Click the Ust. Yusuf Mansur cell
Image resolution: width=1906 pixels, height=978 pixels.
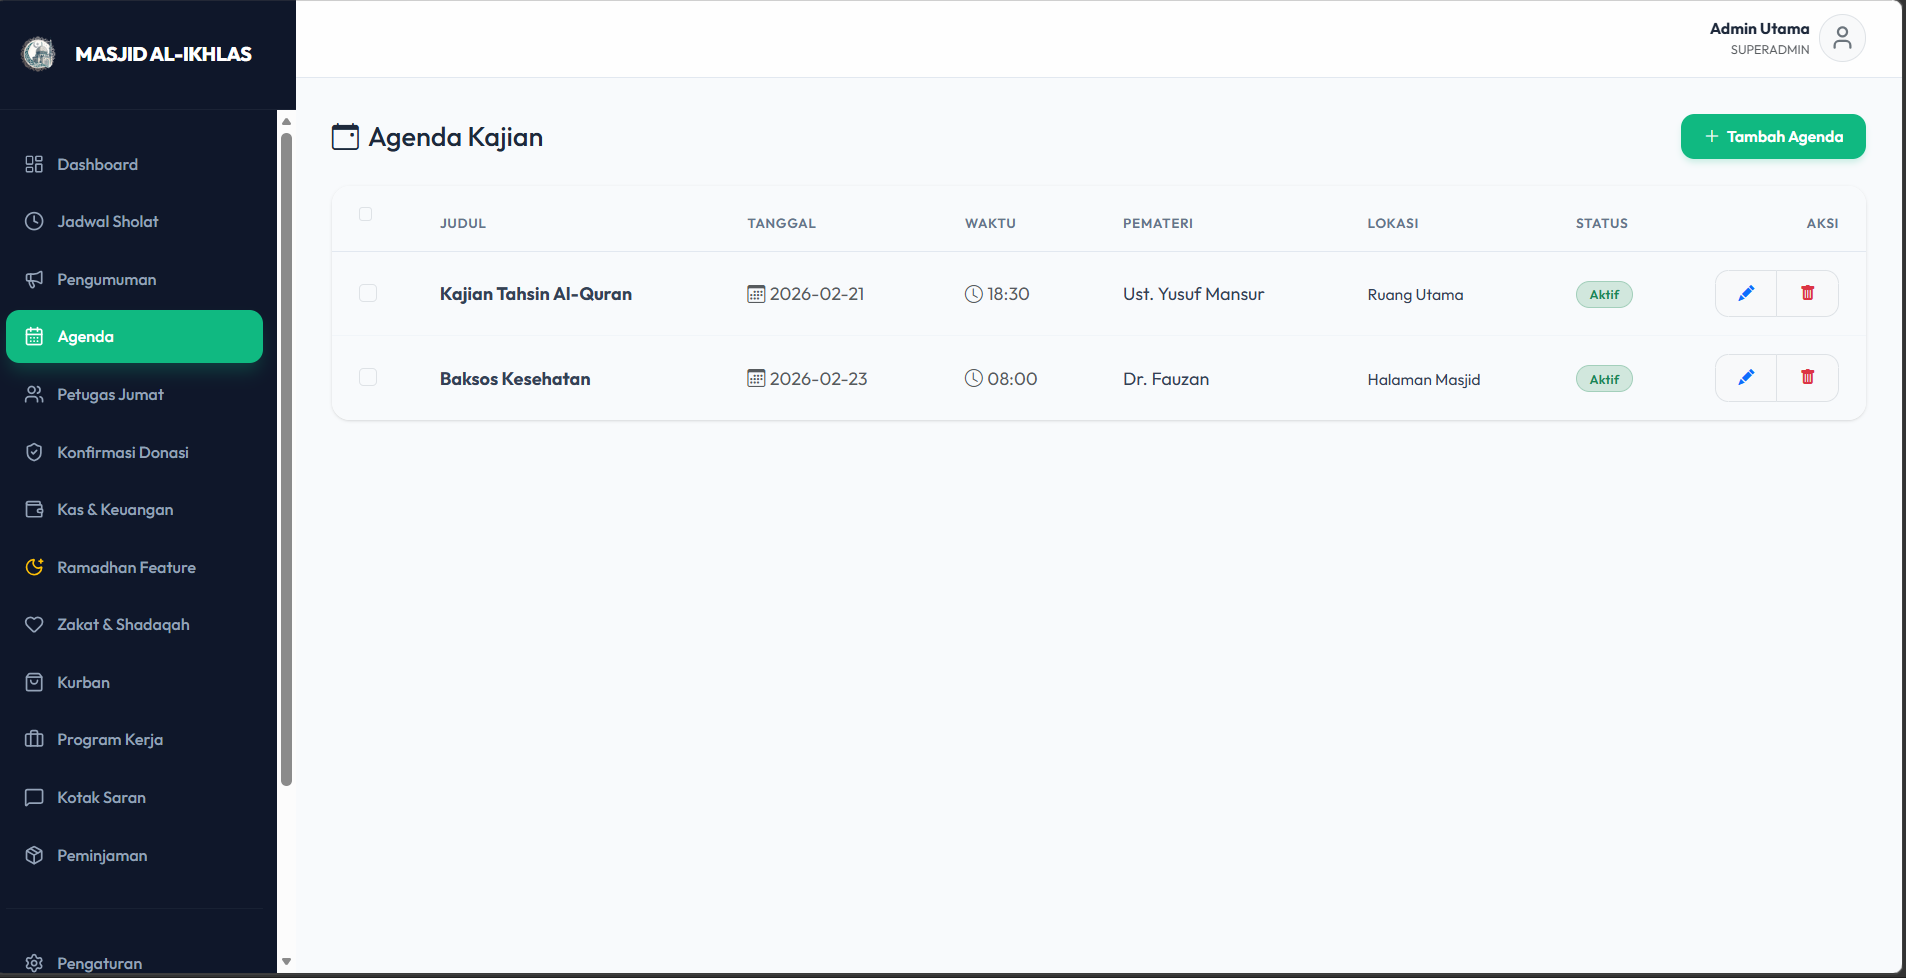[x=1193, y=294]
